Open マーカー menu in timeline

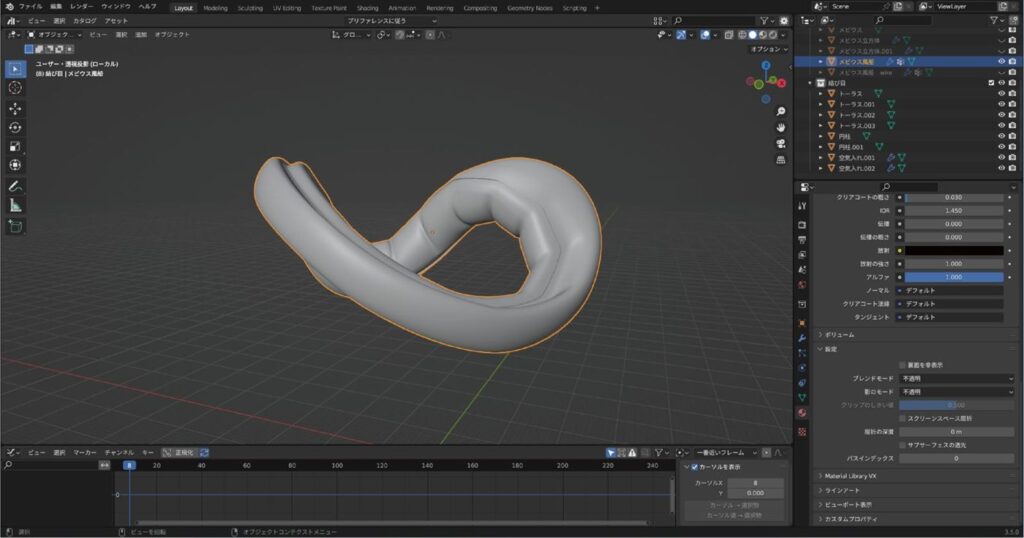[85, 452]
